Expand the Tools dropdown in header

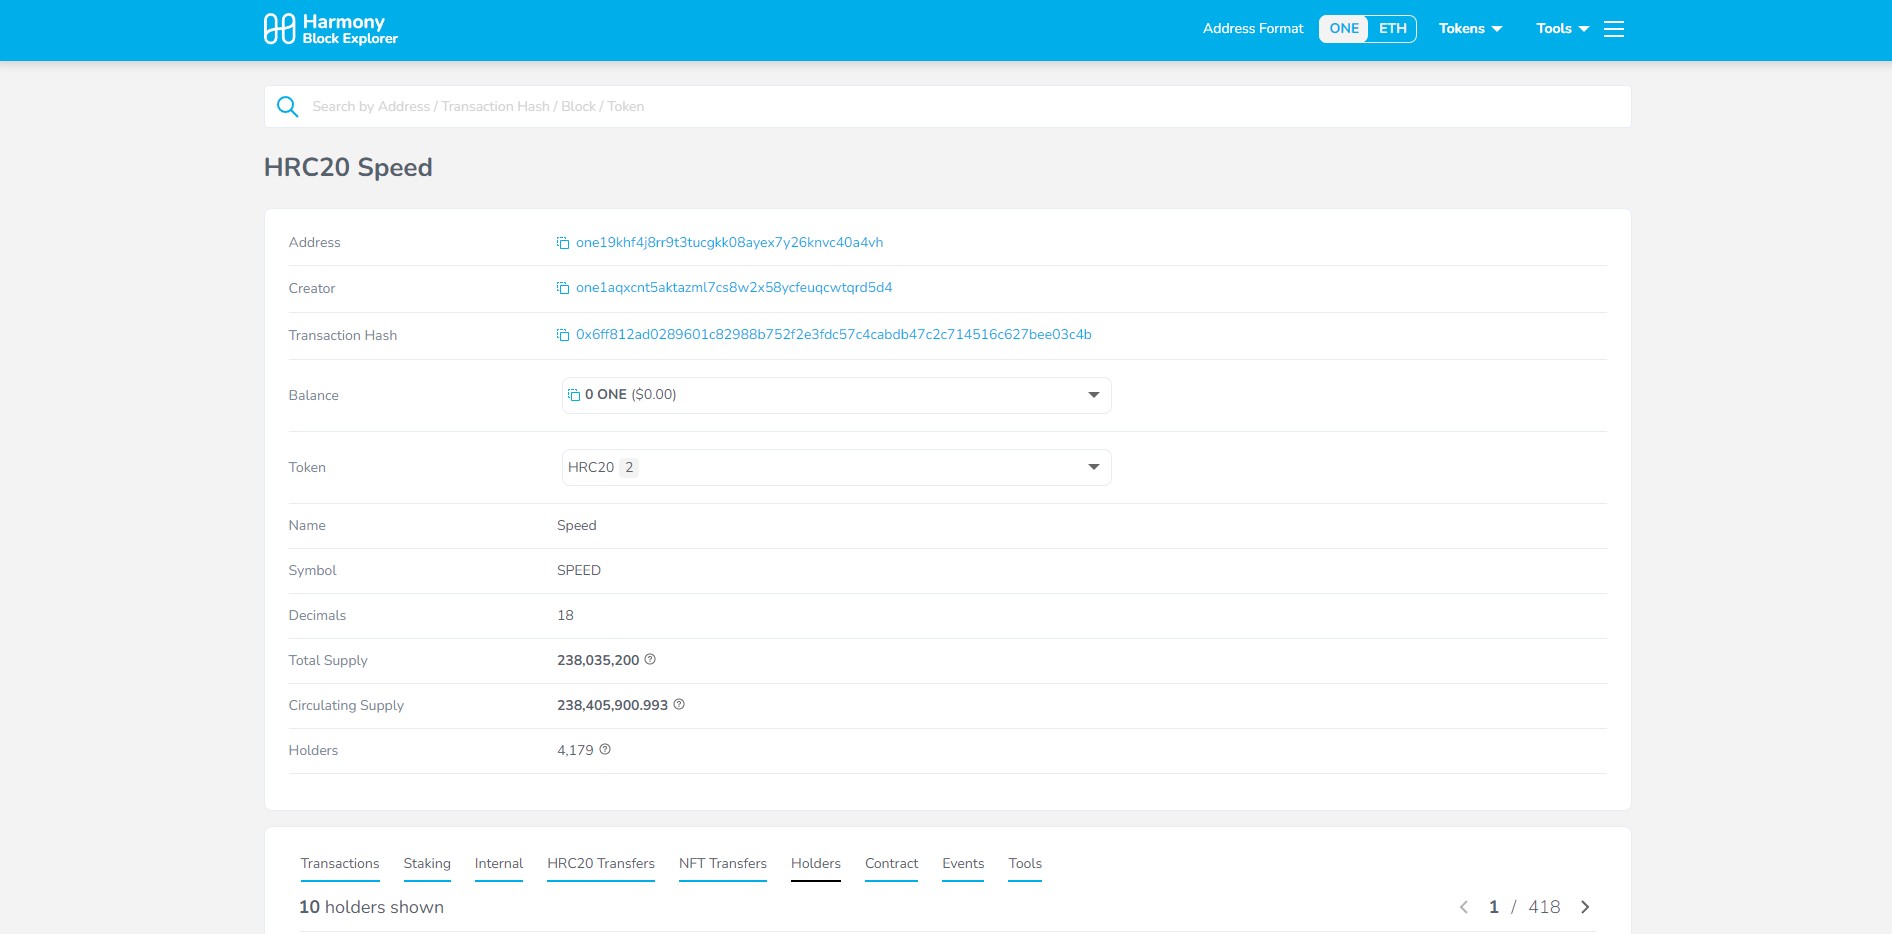(x=1562, y=29)
